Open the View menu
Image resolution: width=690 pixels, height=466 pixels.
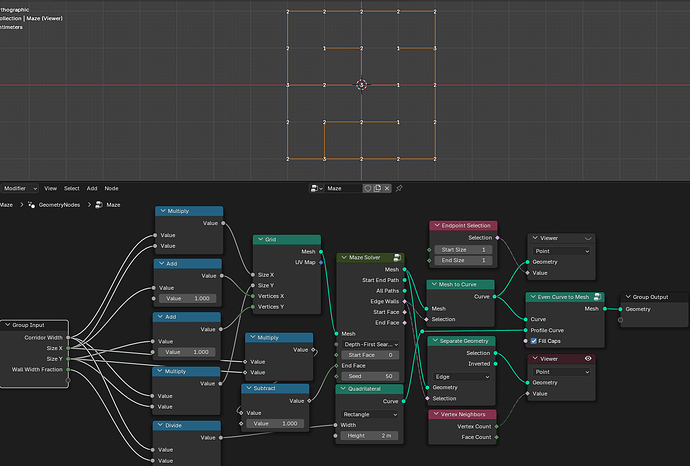click(51, 188)
